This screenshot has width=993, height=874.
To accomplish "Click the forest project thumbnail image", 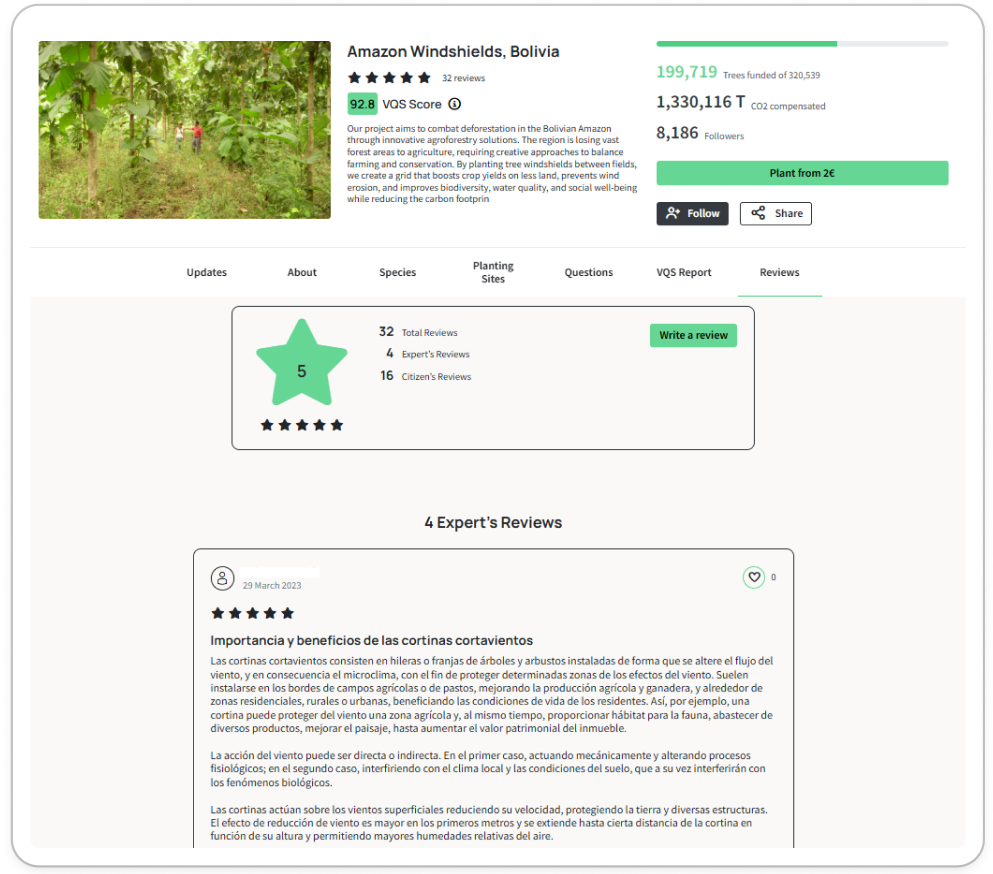I will click(184, 130).
